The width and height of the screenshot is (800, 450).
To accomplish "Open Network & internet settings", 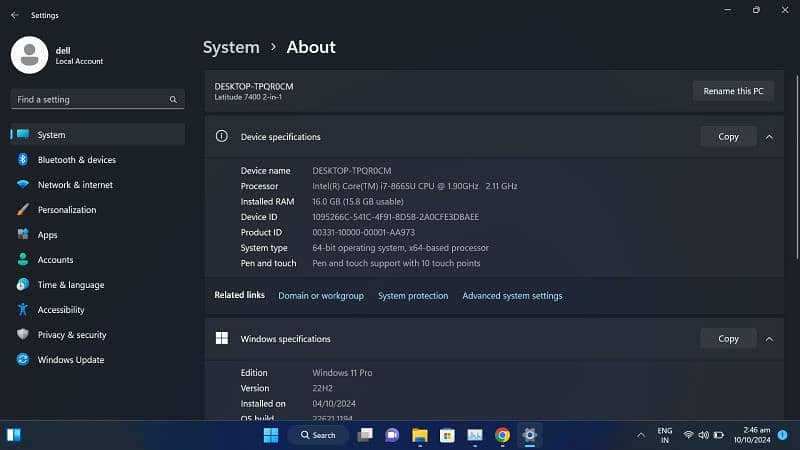I will tap(75, 185).
